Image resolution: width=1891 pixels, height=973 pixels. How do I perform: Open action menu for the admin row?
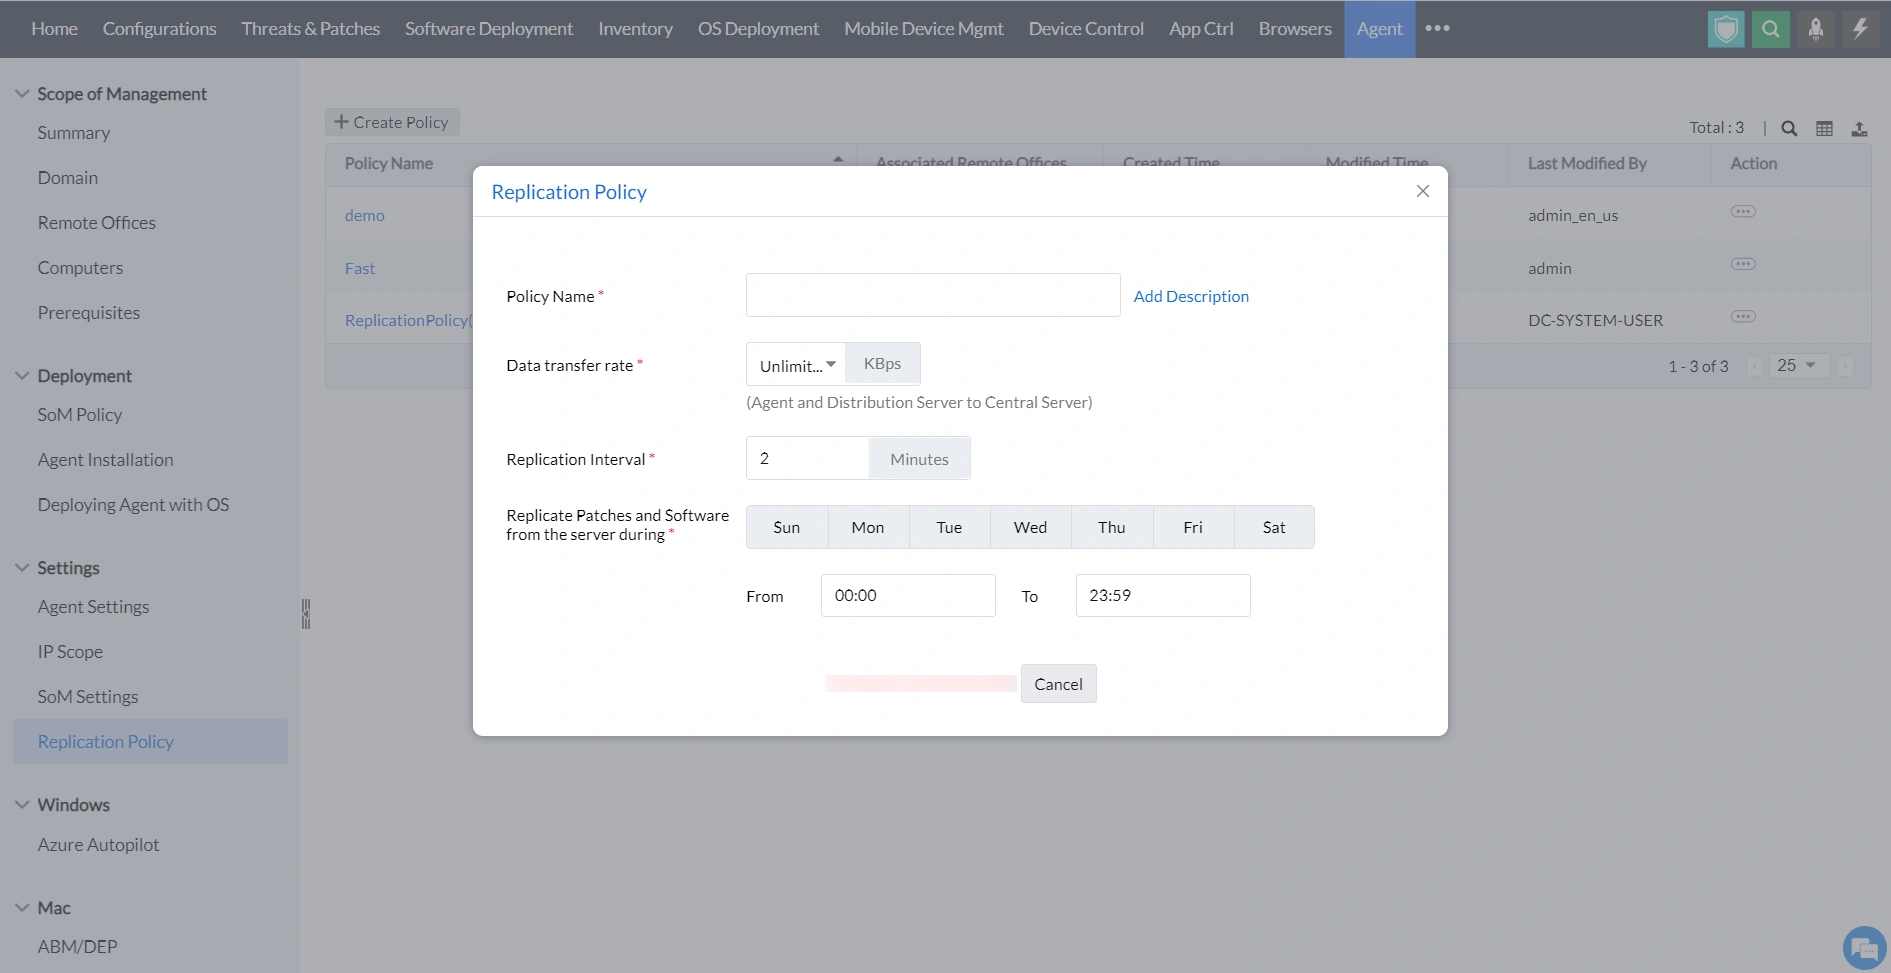(x=1743, y=265)
